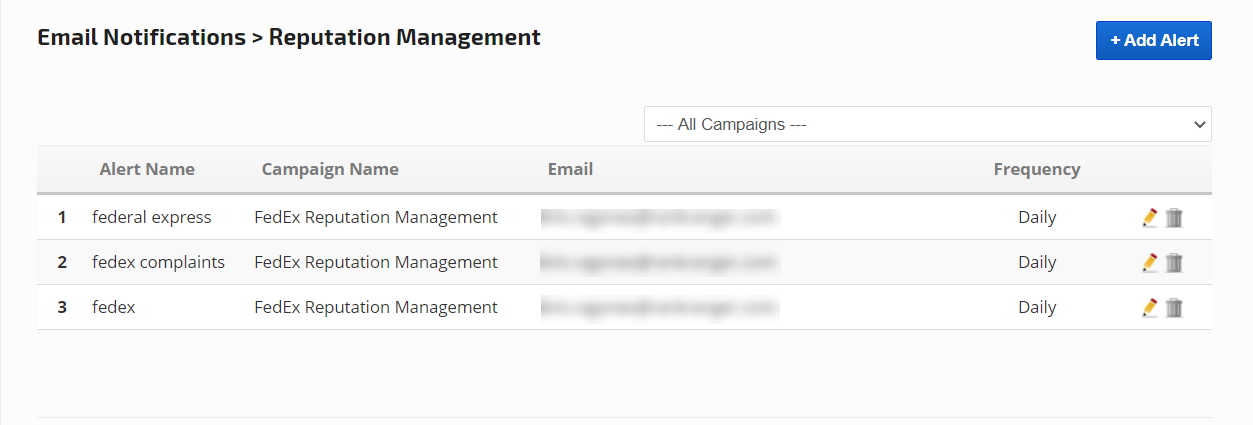This screenshot has height=425, width=1253.
Task: Click the pencil icon in row 3
Action: coord(1150,307)
